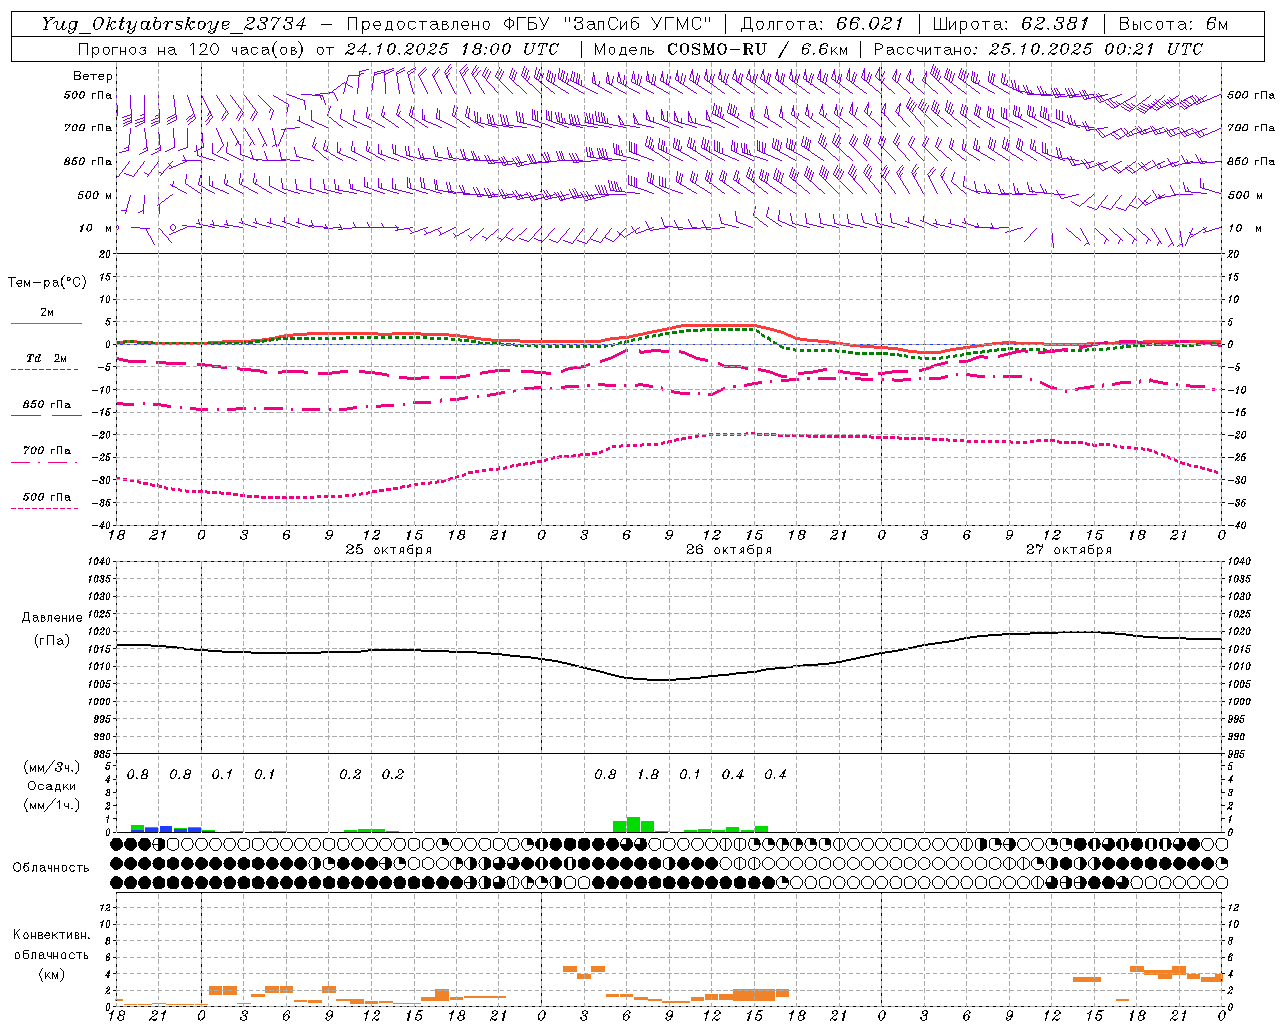Click the 'Конвективн.' convective cloud label
Viewport: 1280px width, 1024px height.
pos(51,935)
